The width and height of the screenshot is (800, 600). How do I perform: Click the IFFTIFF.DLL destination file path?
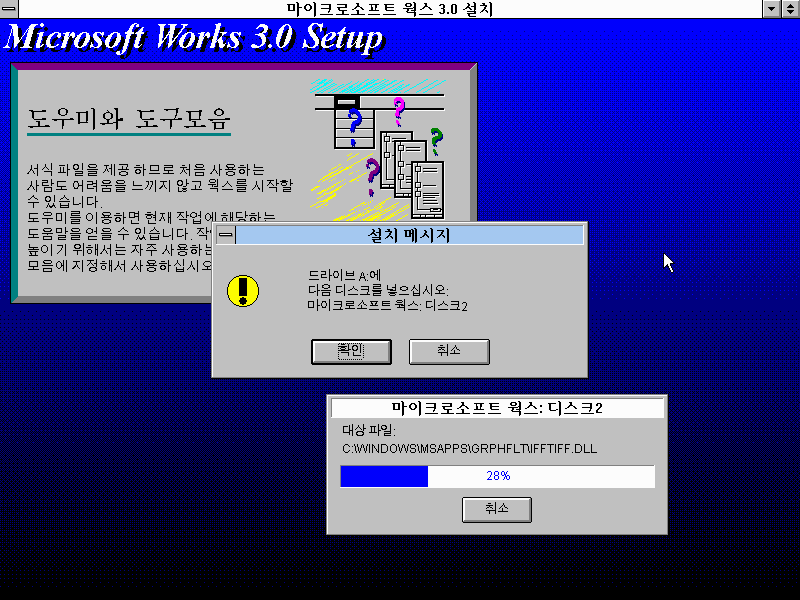pos(469,449)
